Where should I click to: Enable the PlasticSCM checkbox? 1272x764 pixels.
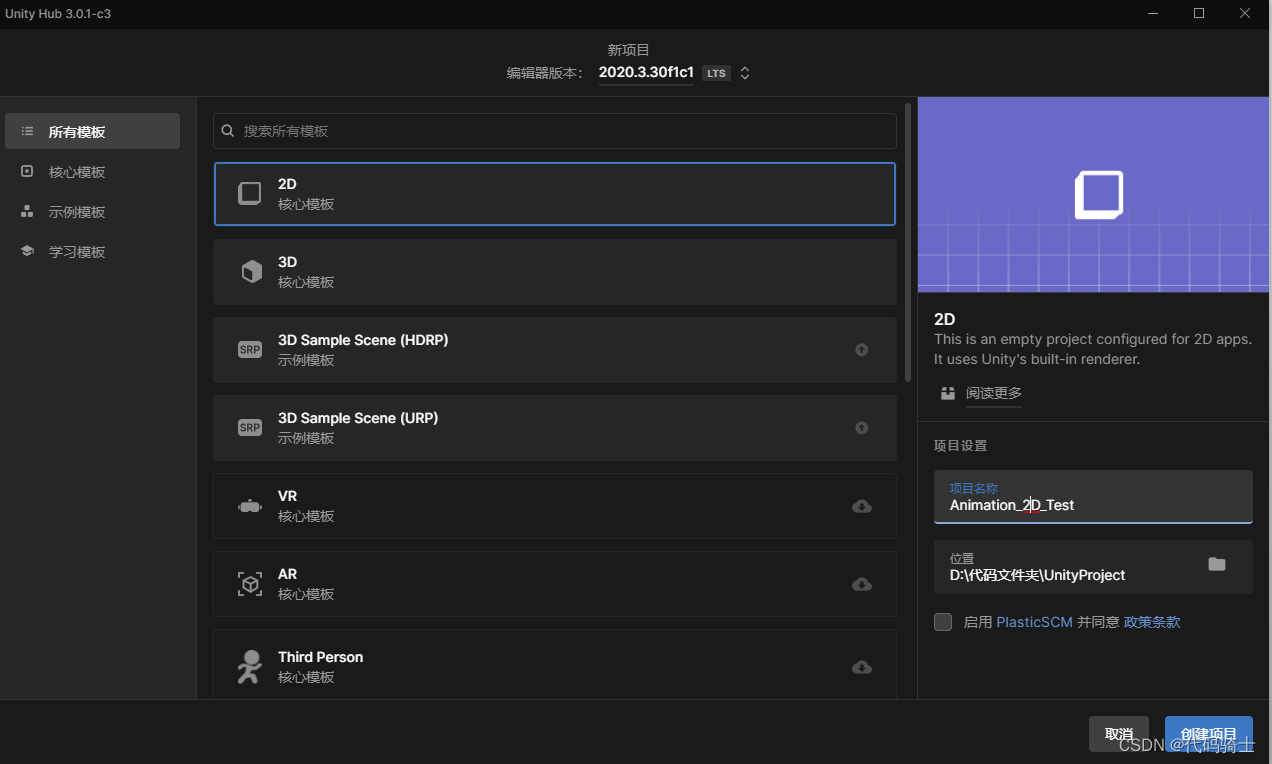point(943,622)
